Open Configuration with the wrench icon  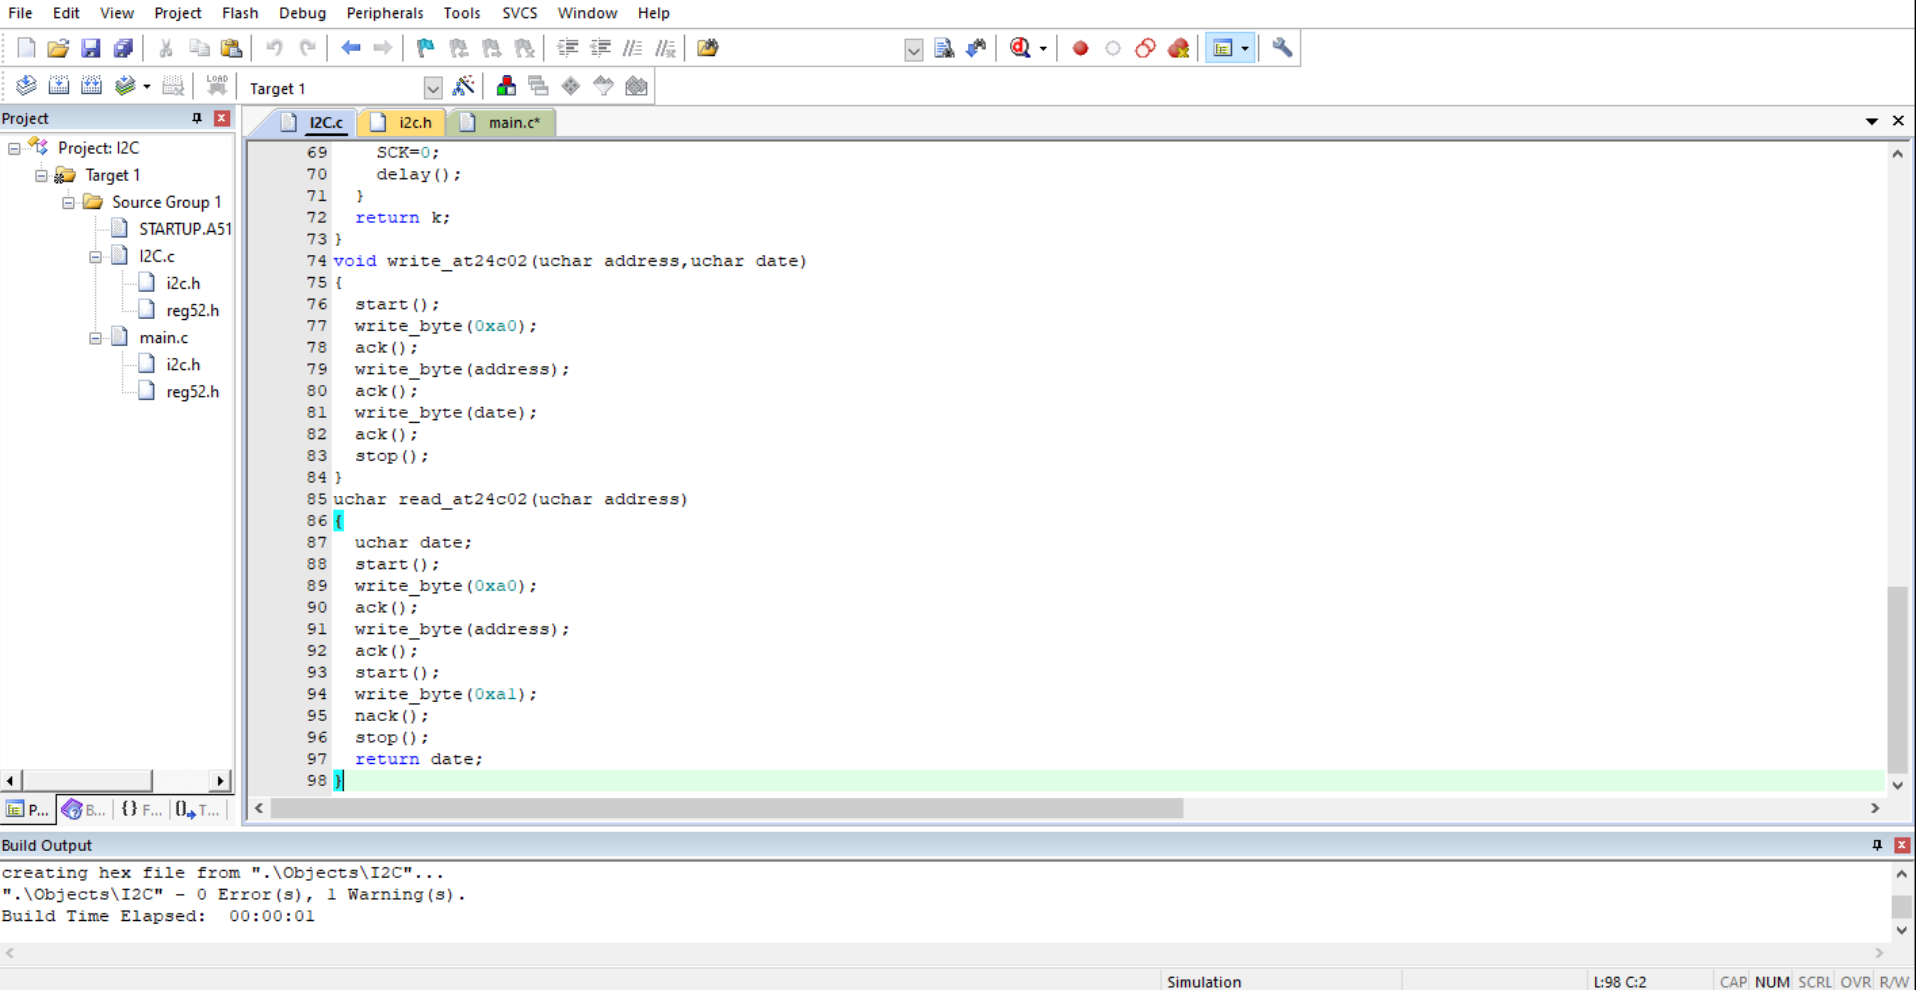point(1282,48)
